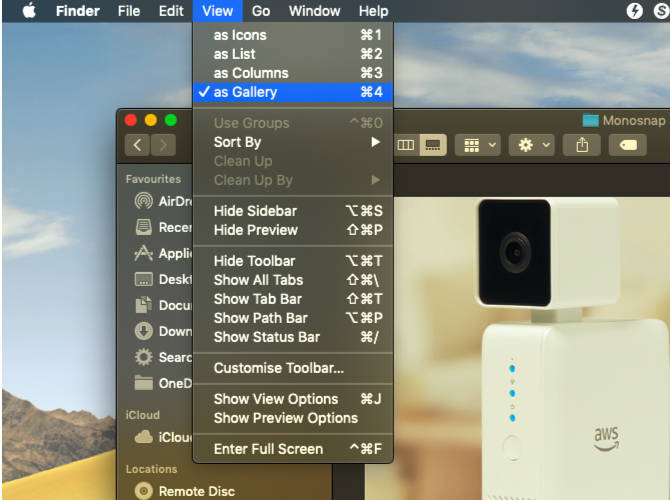Click the Edit Tags toolbar button
The width and height of the screenshot is (670, 500).
click(x=628, y=145)
